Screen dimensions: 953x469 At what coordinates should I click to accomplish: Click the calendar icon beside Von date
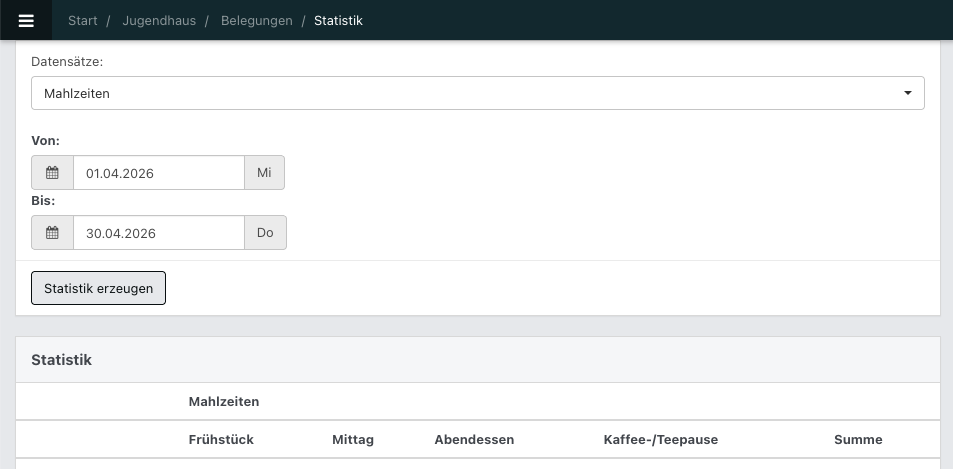pyautogui.click(x=52, y=173)
